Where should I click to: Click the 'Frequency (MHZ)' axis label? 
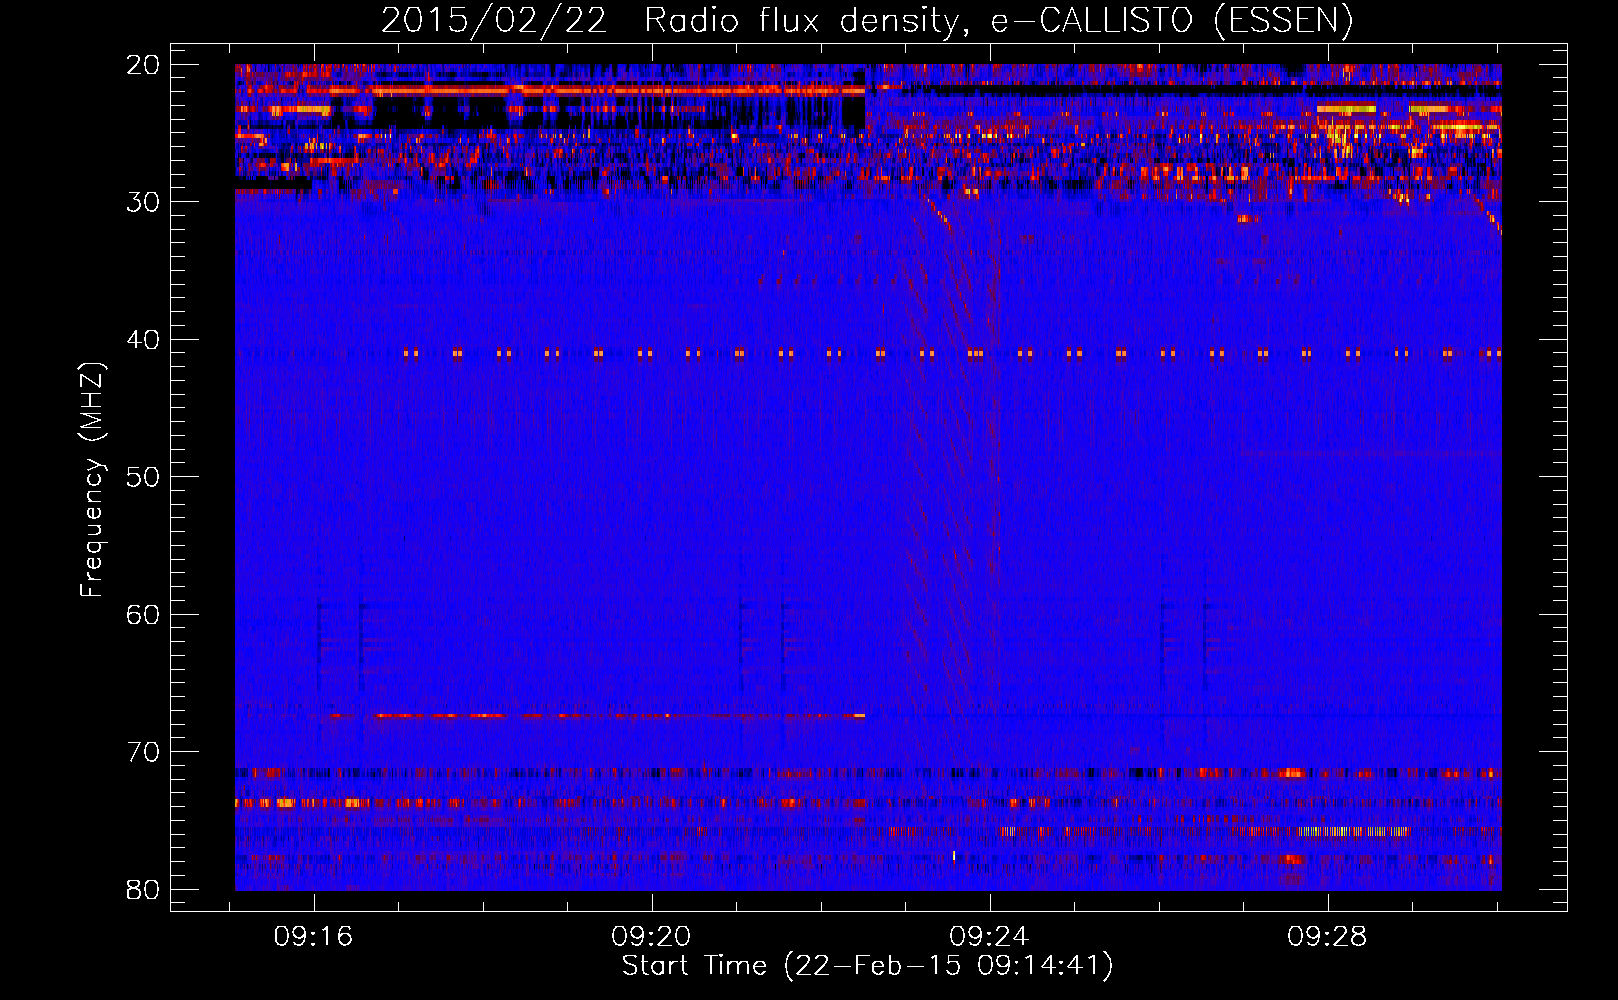[92, 480]
